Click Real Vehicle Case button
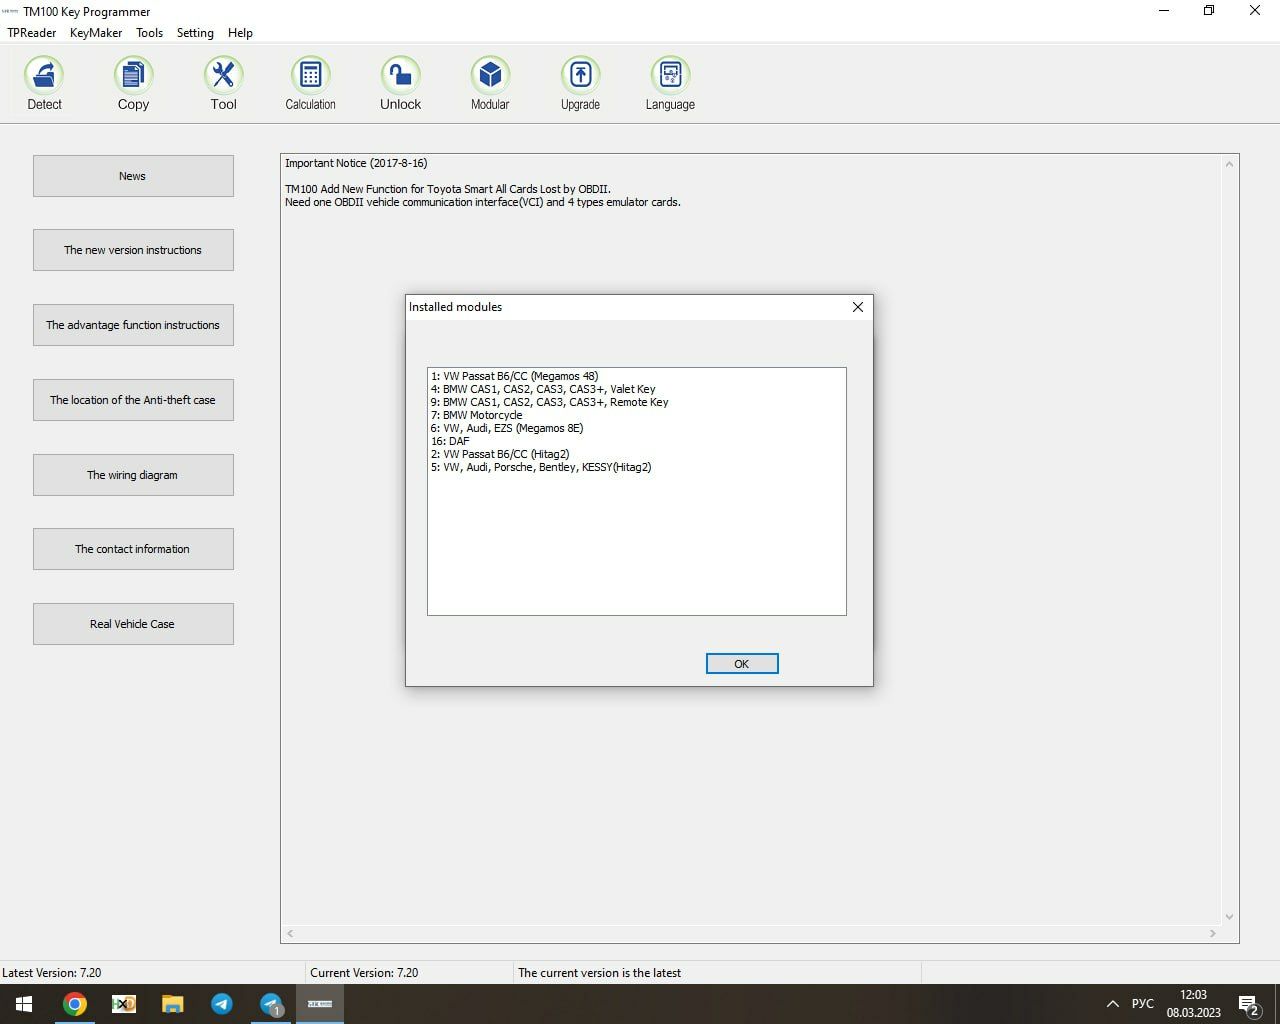Screen dimensions: 1280x1024 click(133, 624)
